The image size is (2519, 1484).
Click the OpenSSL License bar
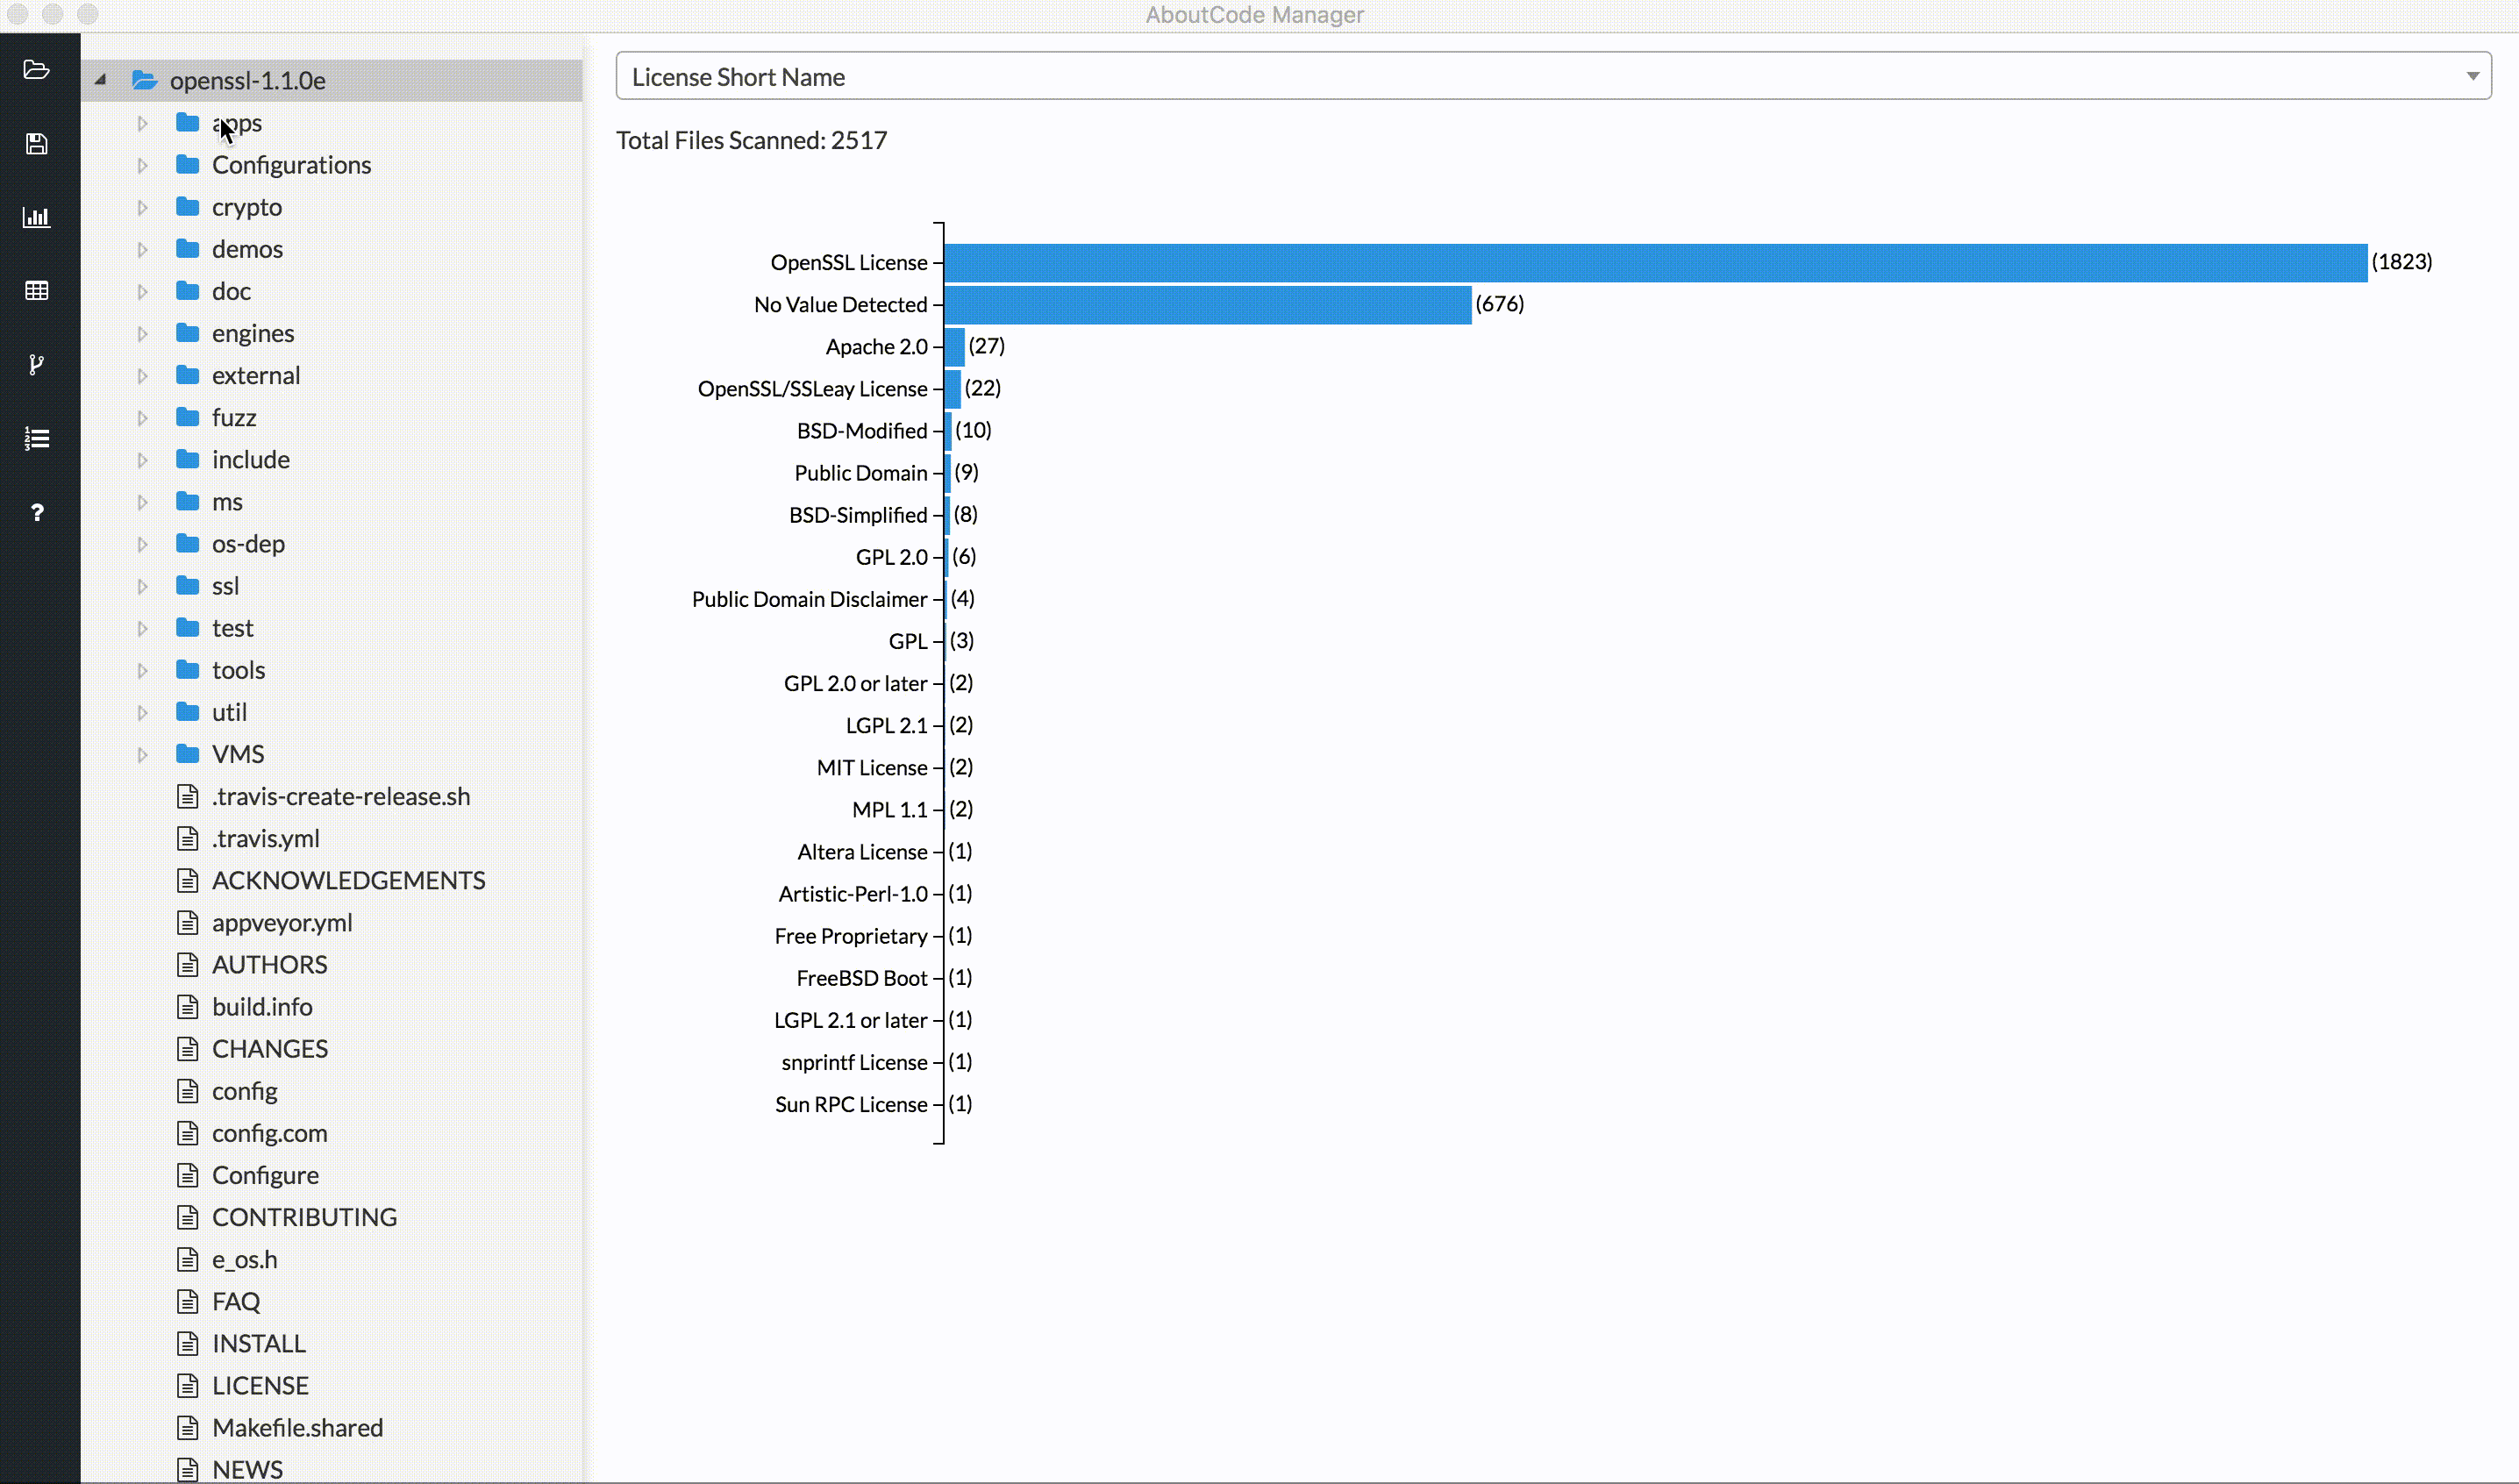click(x=1655, y=262)
